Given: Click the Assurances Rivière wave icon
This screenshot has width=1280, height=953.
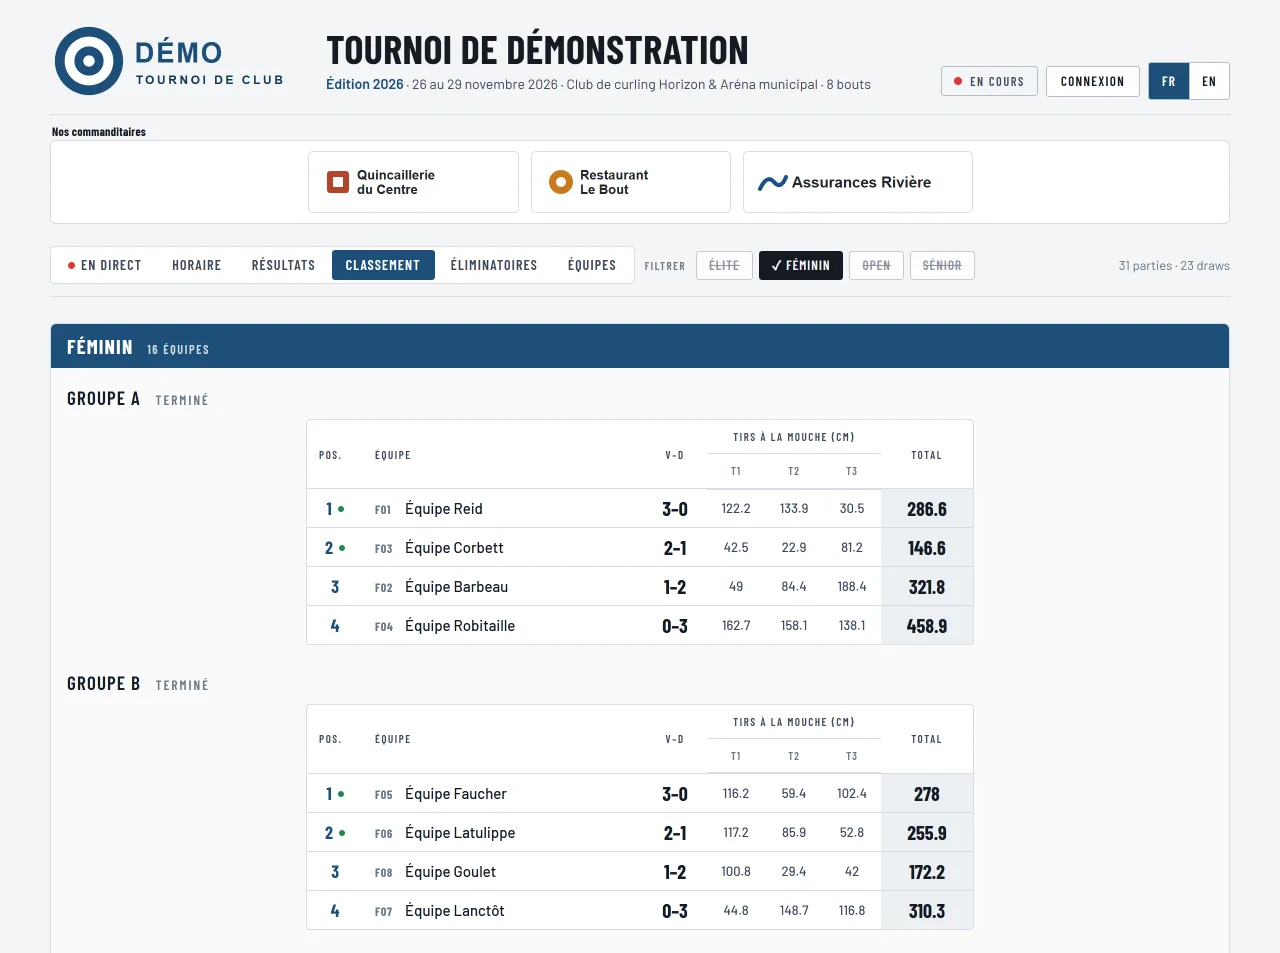Looking at the screenshot, I should click(x=773, y=182).
